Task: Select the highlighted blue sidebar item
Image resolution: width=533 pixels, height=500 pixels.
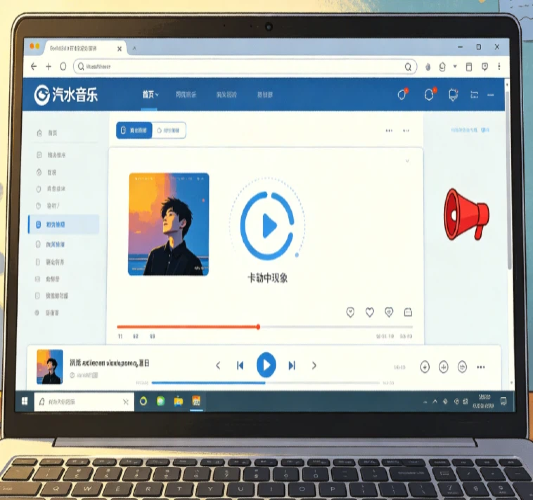Action: pyautogui.click(x=64, y=224)
